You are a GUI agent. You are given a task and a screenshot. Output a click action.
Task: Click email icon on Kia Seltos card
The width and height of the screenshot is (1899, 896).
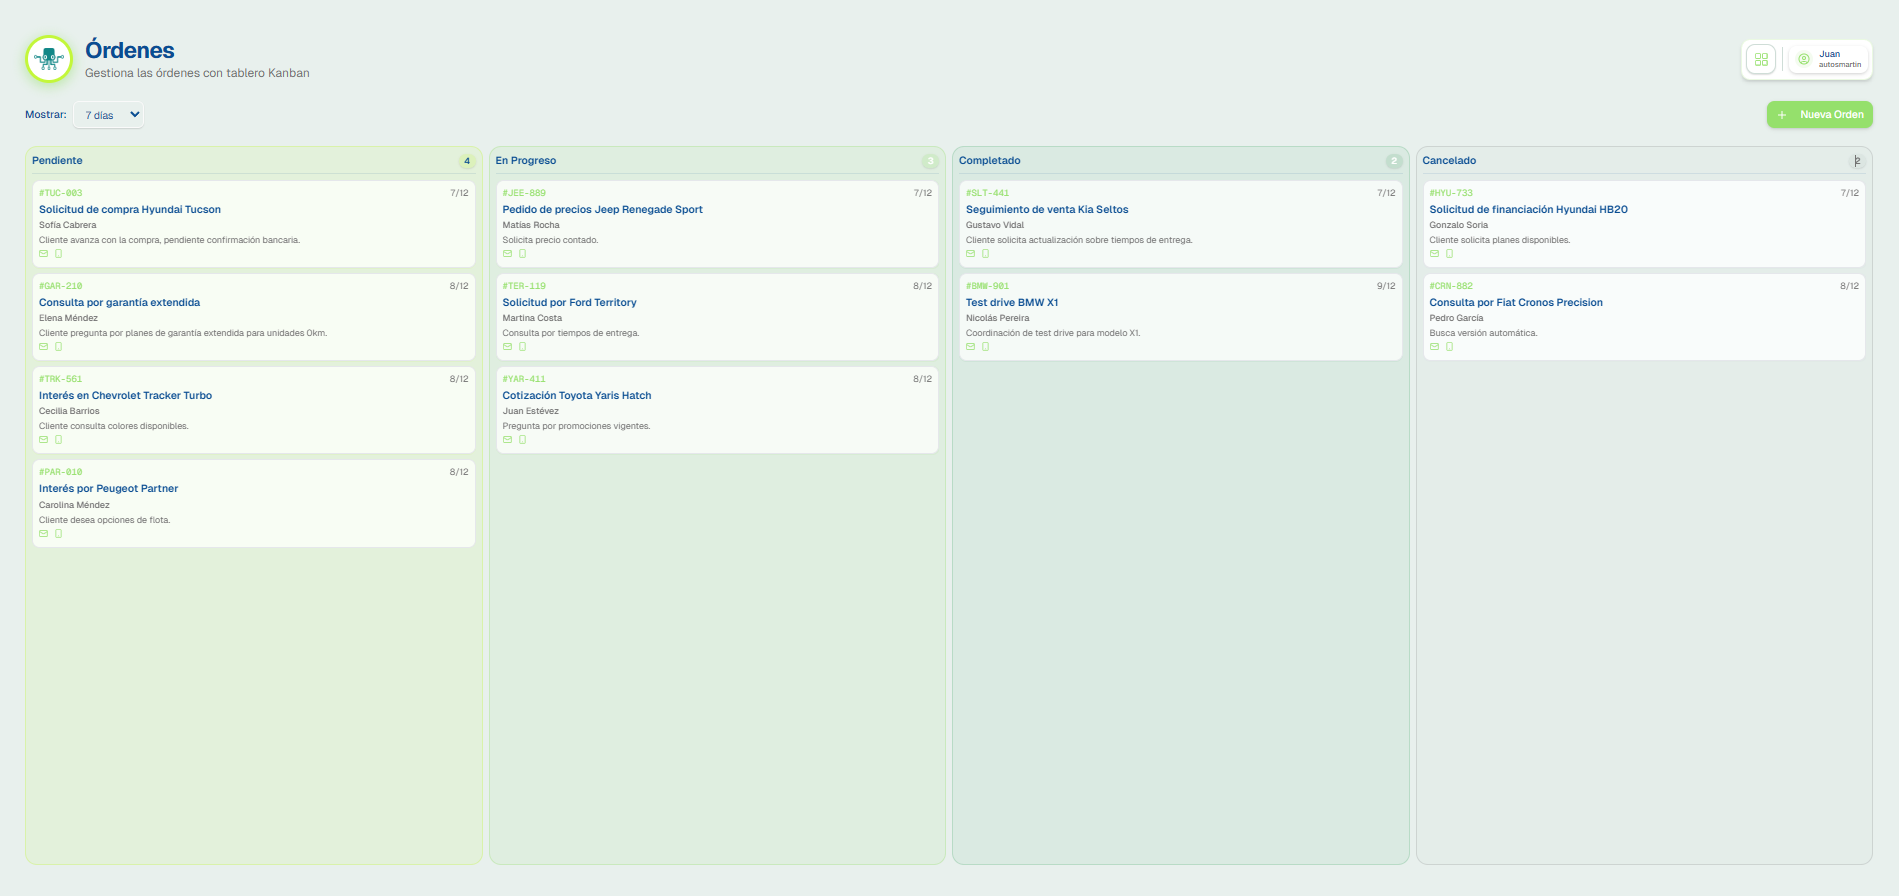tap(971, 254)
